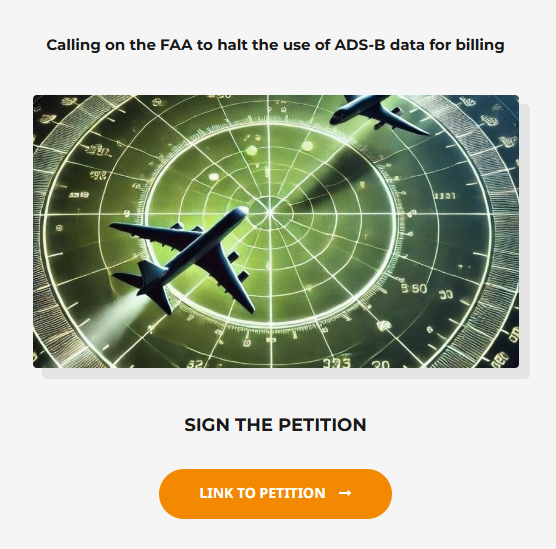Click the 1331 label on the radar

(x=445, y=196)
